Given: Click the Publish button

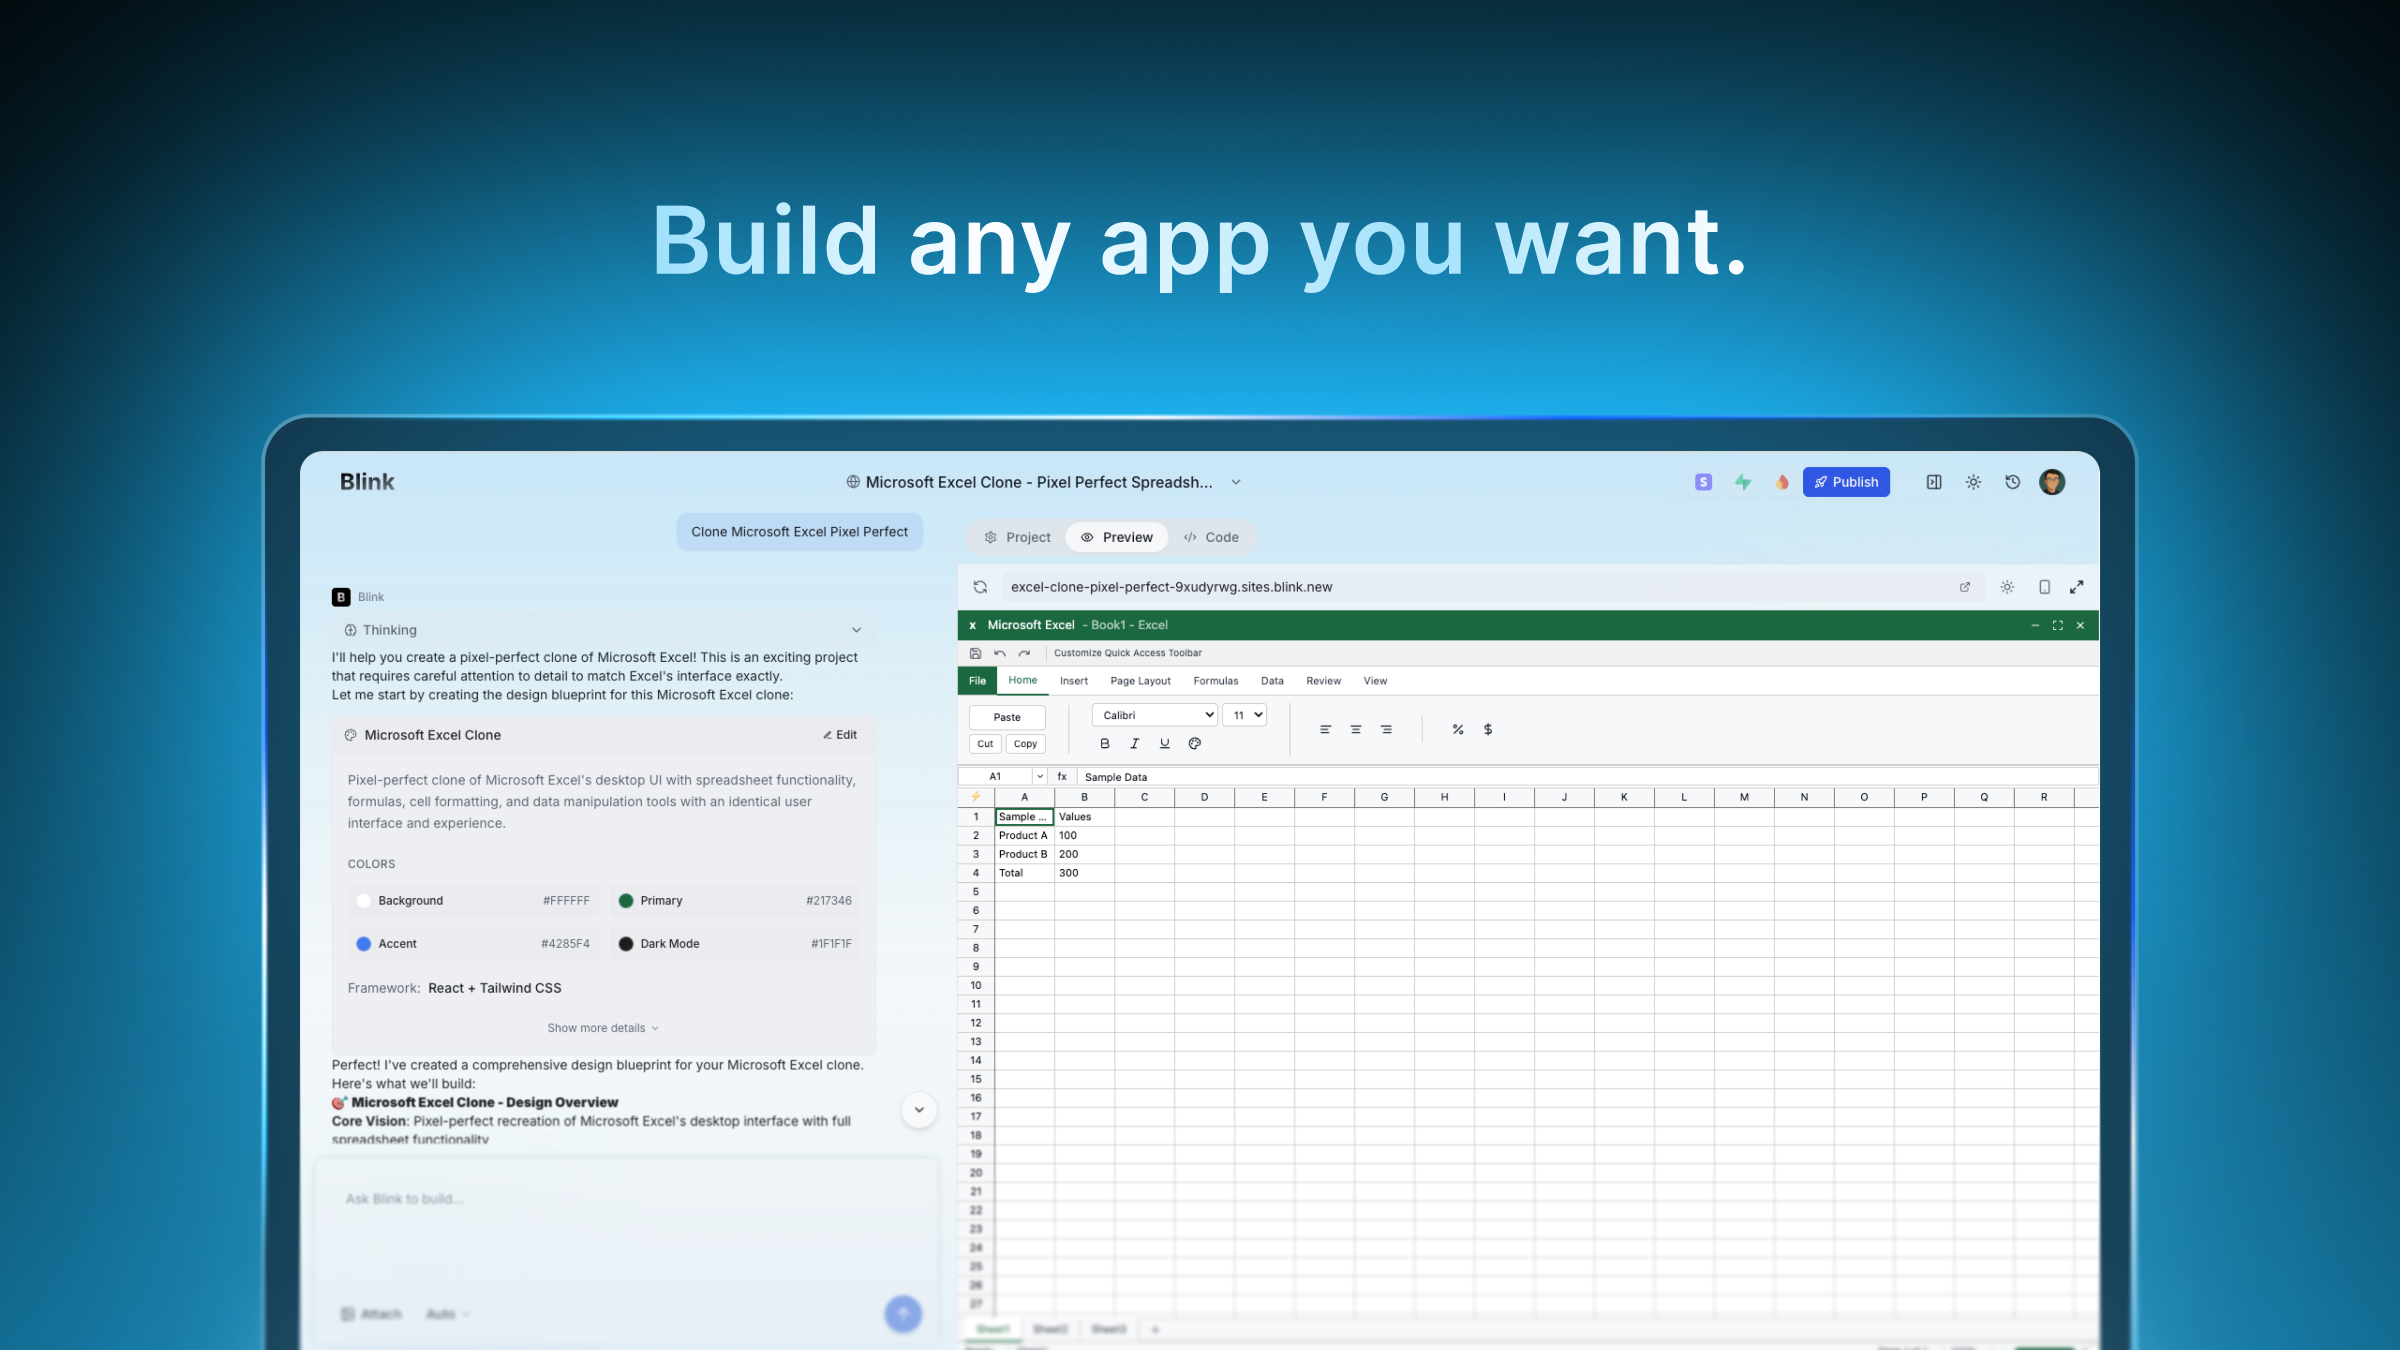Looking at the screenshot, I should pos(1846,482).
